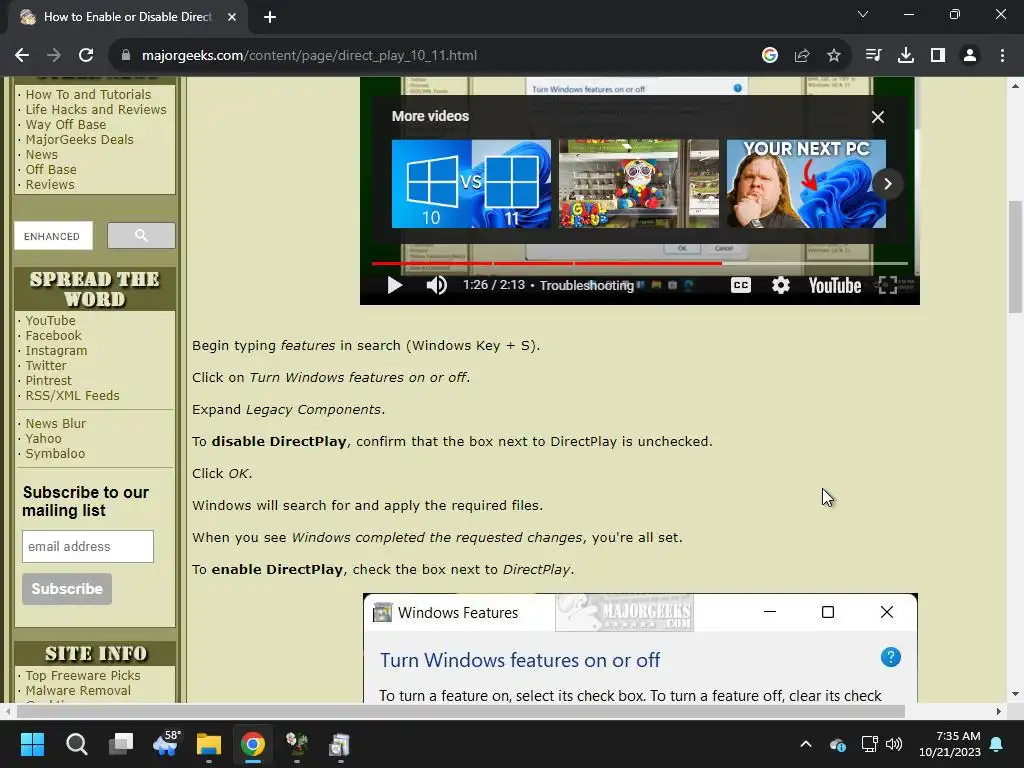Screen dimensions: 1024x768
Task: Open Windows 10 vs 11 video thumbnail
Action: click(x=471, y=184)
